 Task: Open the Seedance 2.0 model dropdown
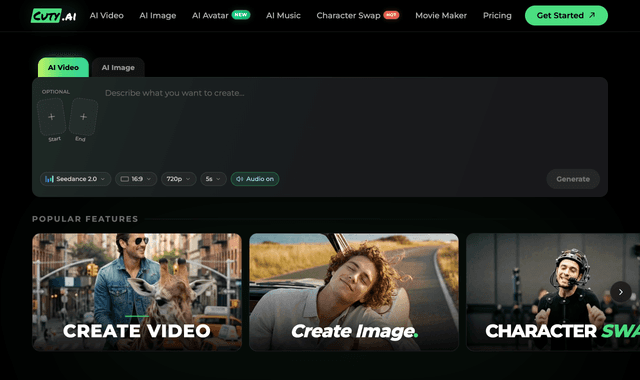click(x=76, y=179)
